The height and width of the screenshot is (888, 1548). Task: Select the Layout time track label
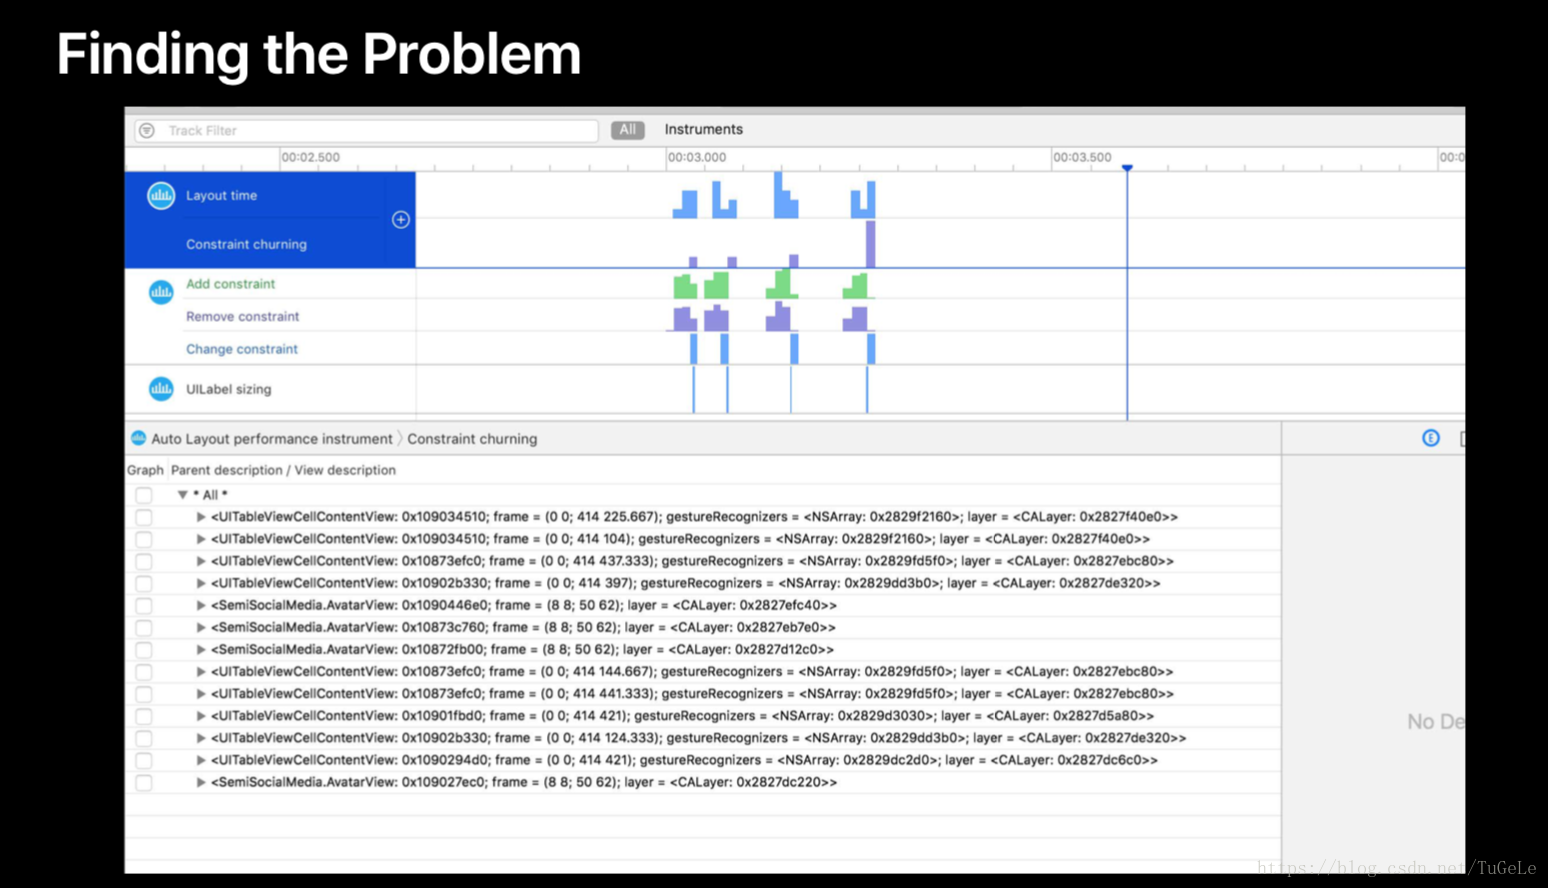pos(221,196)
